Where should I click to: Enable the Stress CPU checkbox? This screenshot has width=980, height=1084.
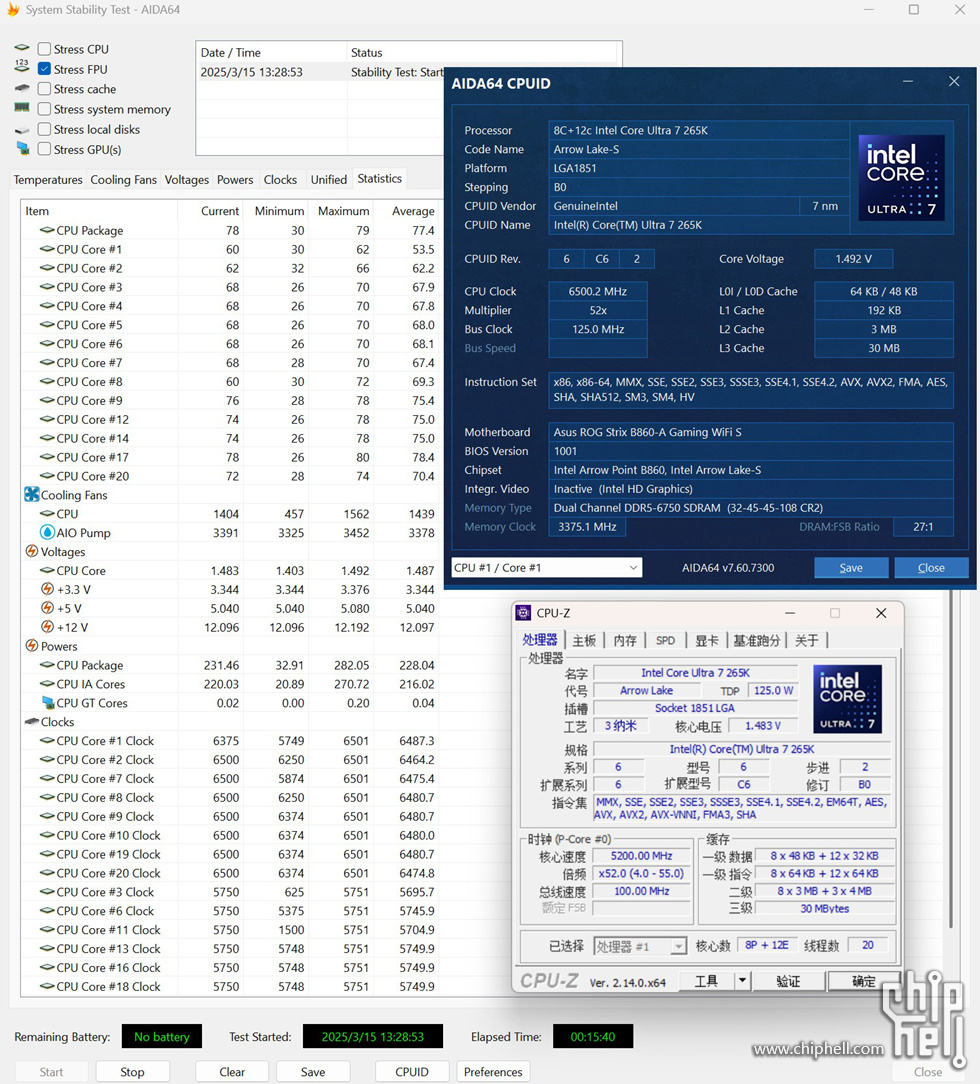pyautogui.click(x=44, y=49)
